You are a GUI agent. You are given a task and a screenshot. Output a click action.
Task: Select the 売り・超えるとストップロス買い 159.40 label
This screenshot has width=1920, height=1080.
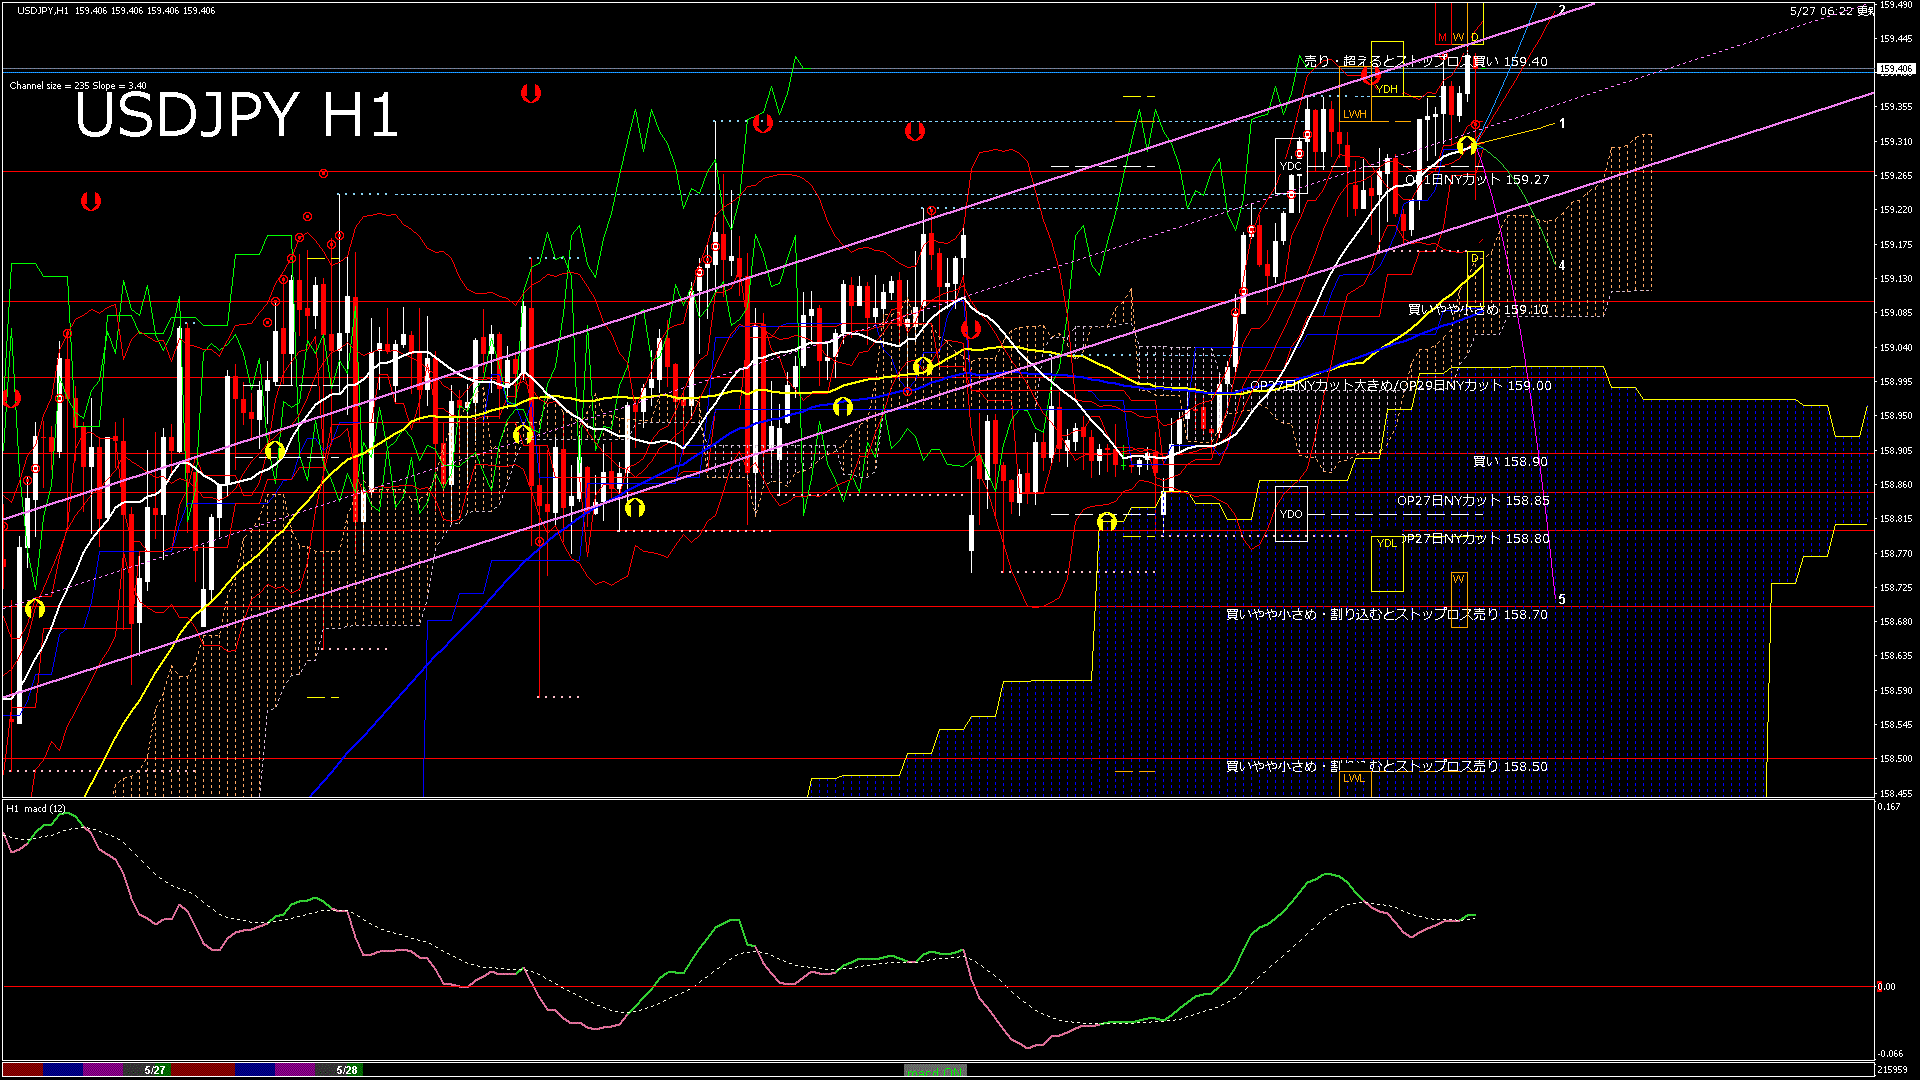pyautogui.click(x=1426, y=61)
